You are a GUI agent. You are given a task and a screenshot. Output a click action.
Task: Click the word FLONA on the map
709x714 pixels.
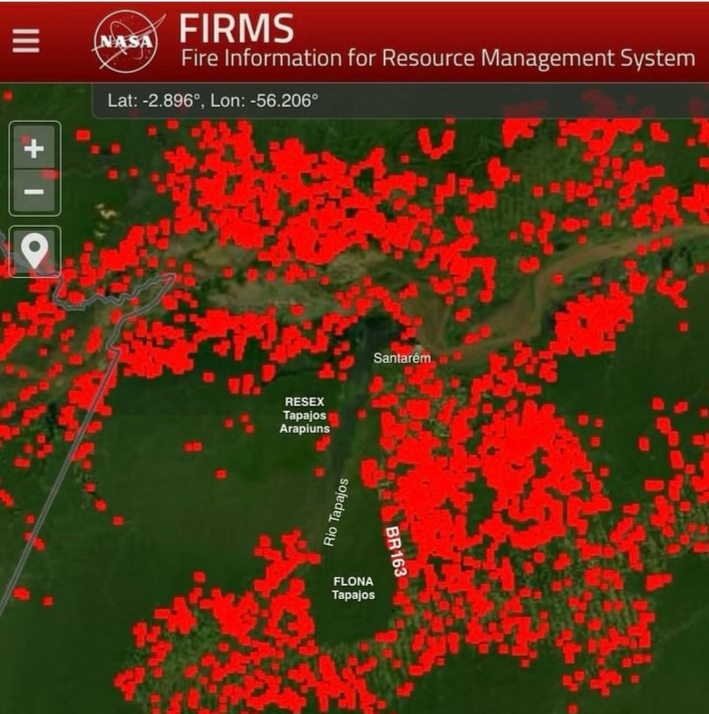pyautogui.click(x=353, y=580)
